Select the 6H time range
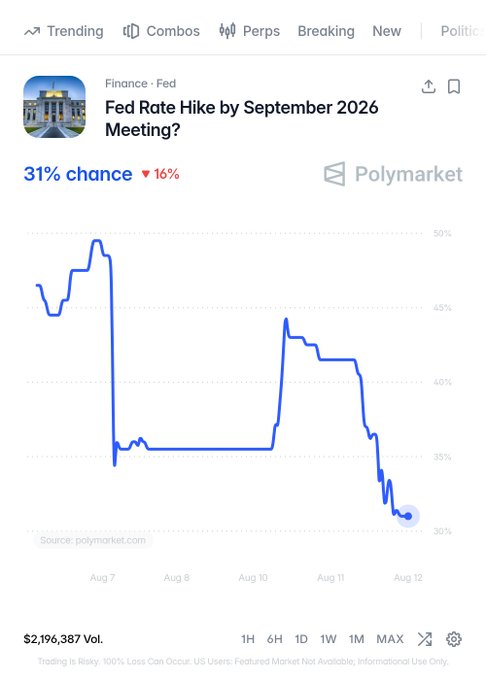The height and width of the screenshot is (680, 486). tap(274, 639)
